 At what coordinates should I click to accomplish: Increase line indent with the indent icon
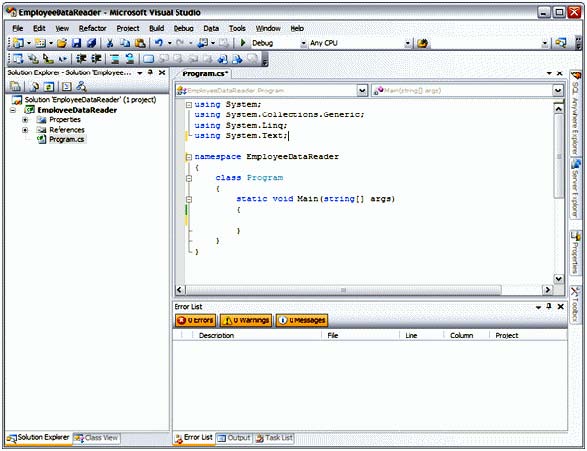point(96,59)
